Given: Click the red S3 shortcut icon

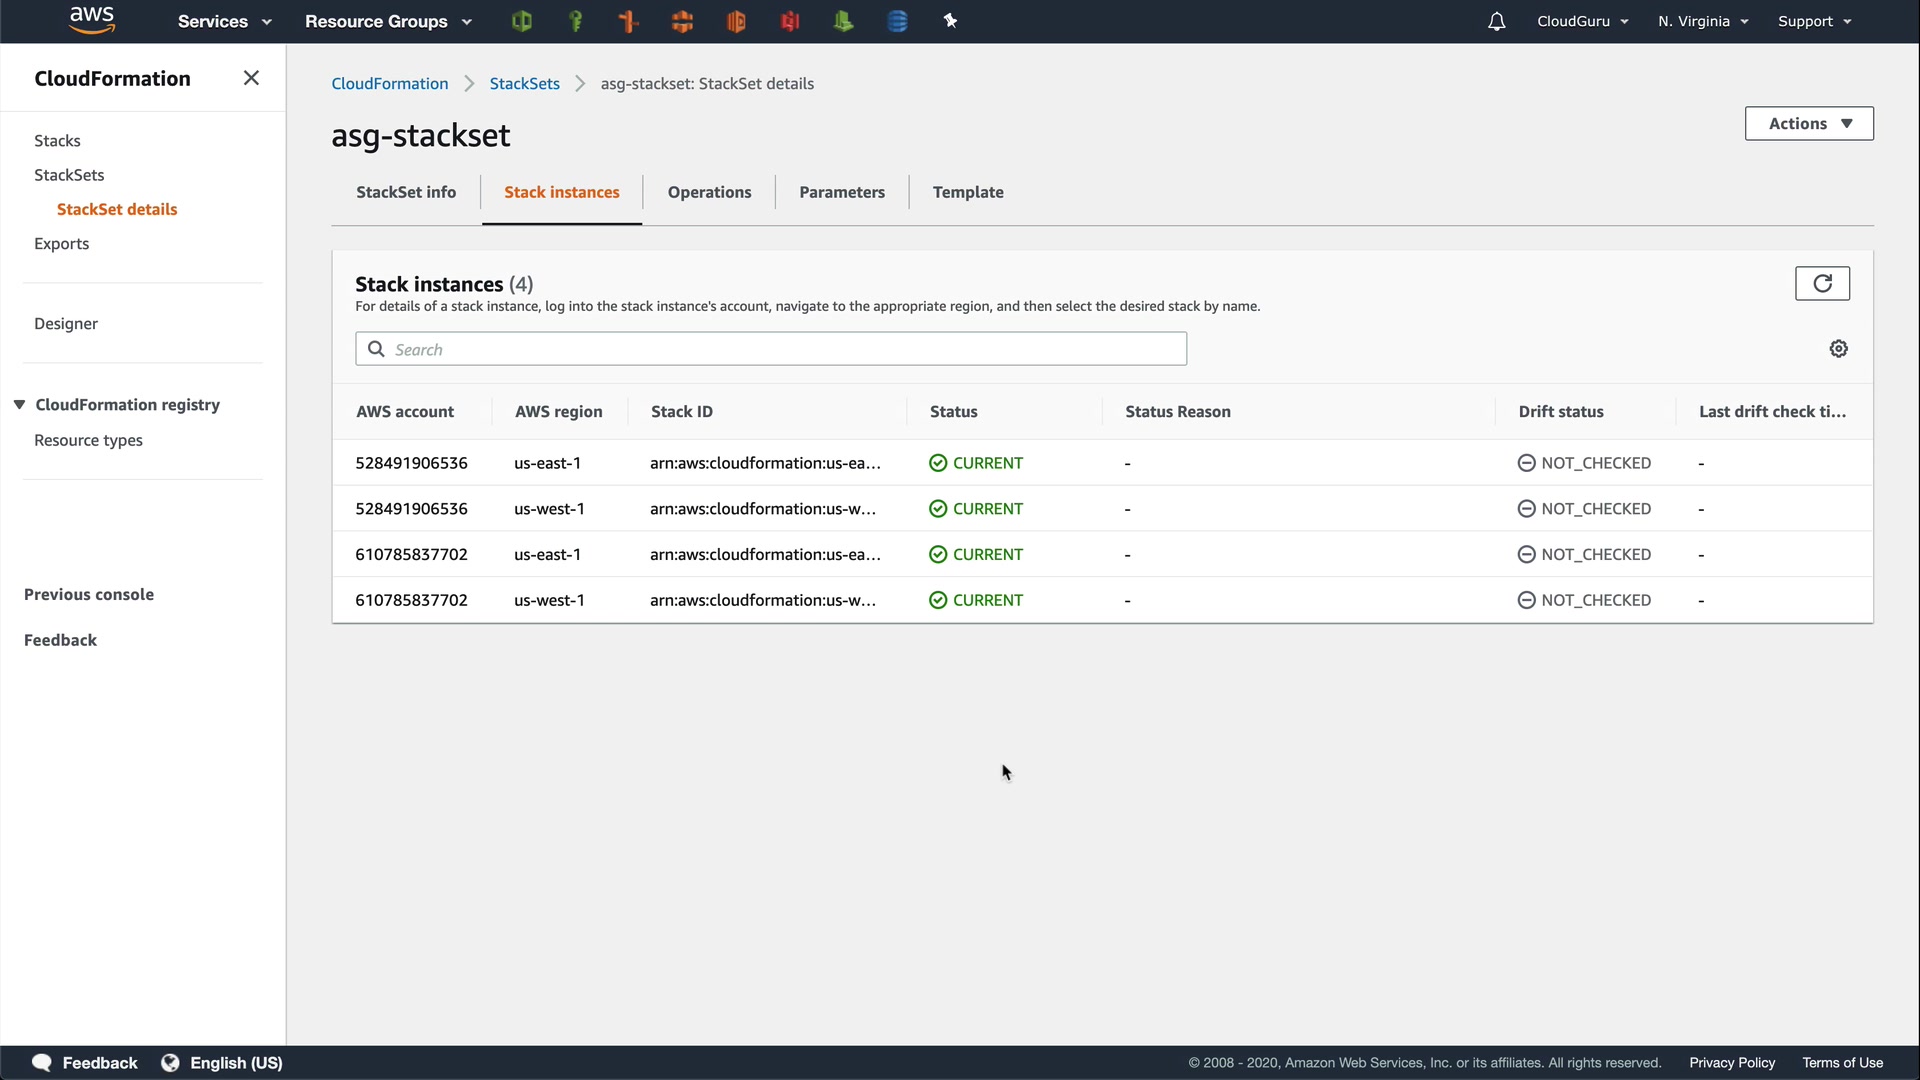Looking at the screenshot, I should click(x=790, y=21).
